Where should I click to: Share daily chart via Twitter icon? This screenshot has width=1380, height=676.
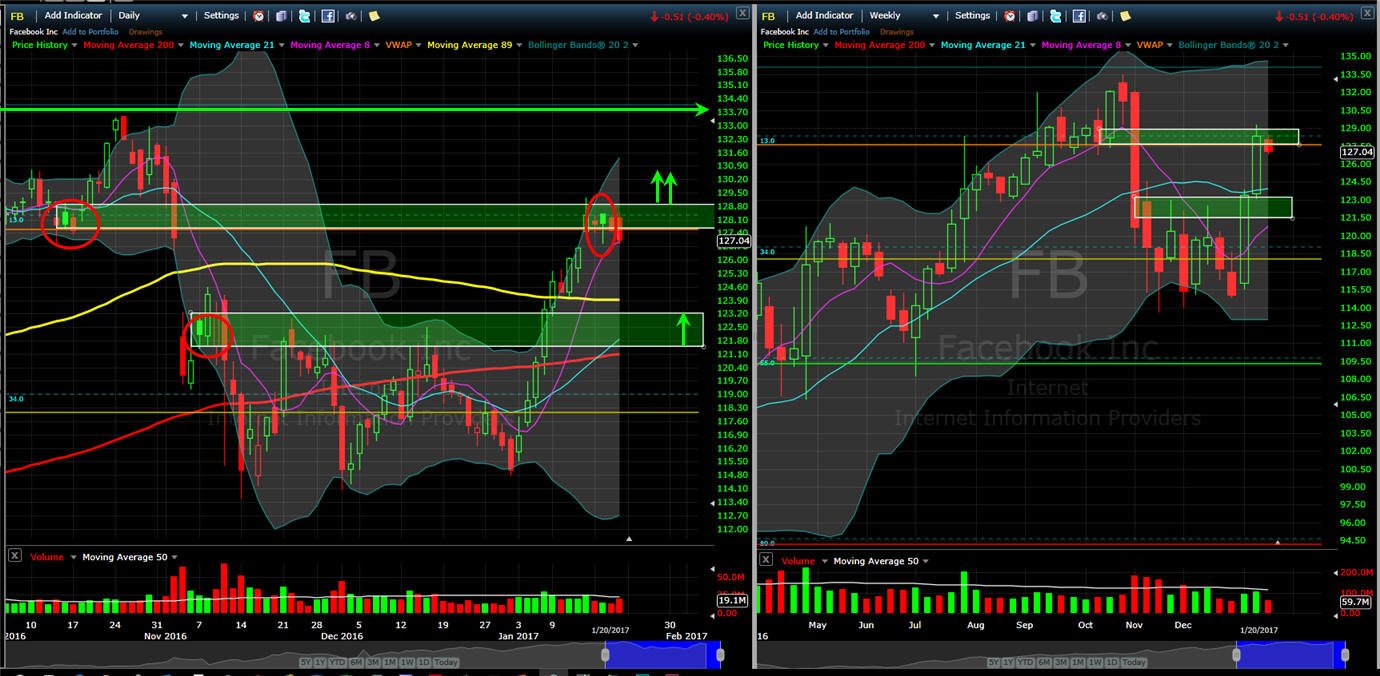pyautogui.click(x=304, y=16)
